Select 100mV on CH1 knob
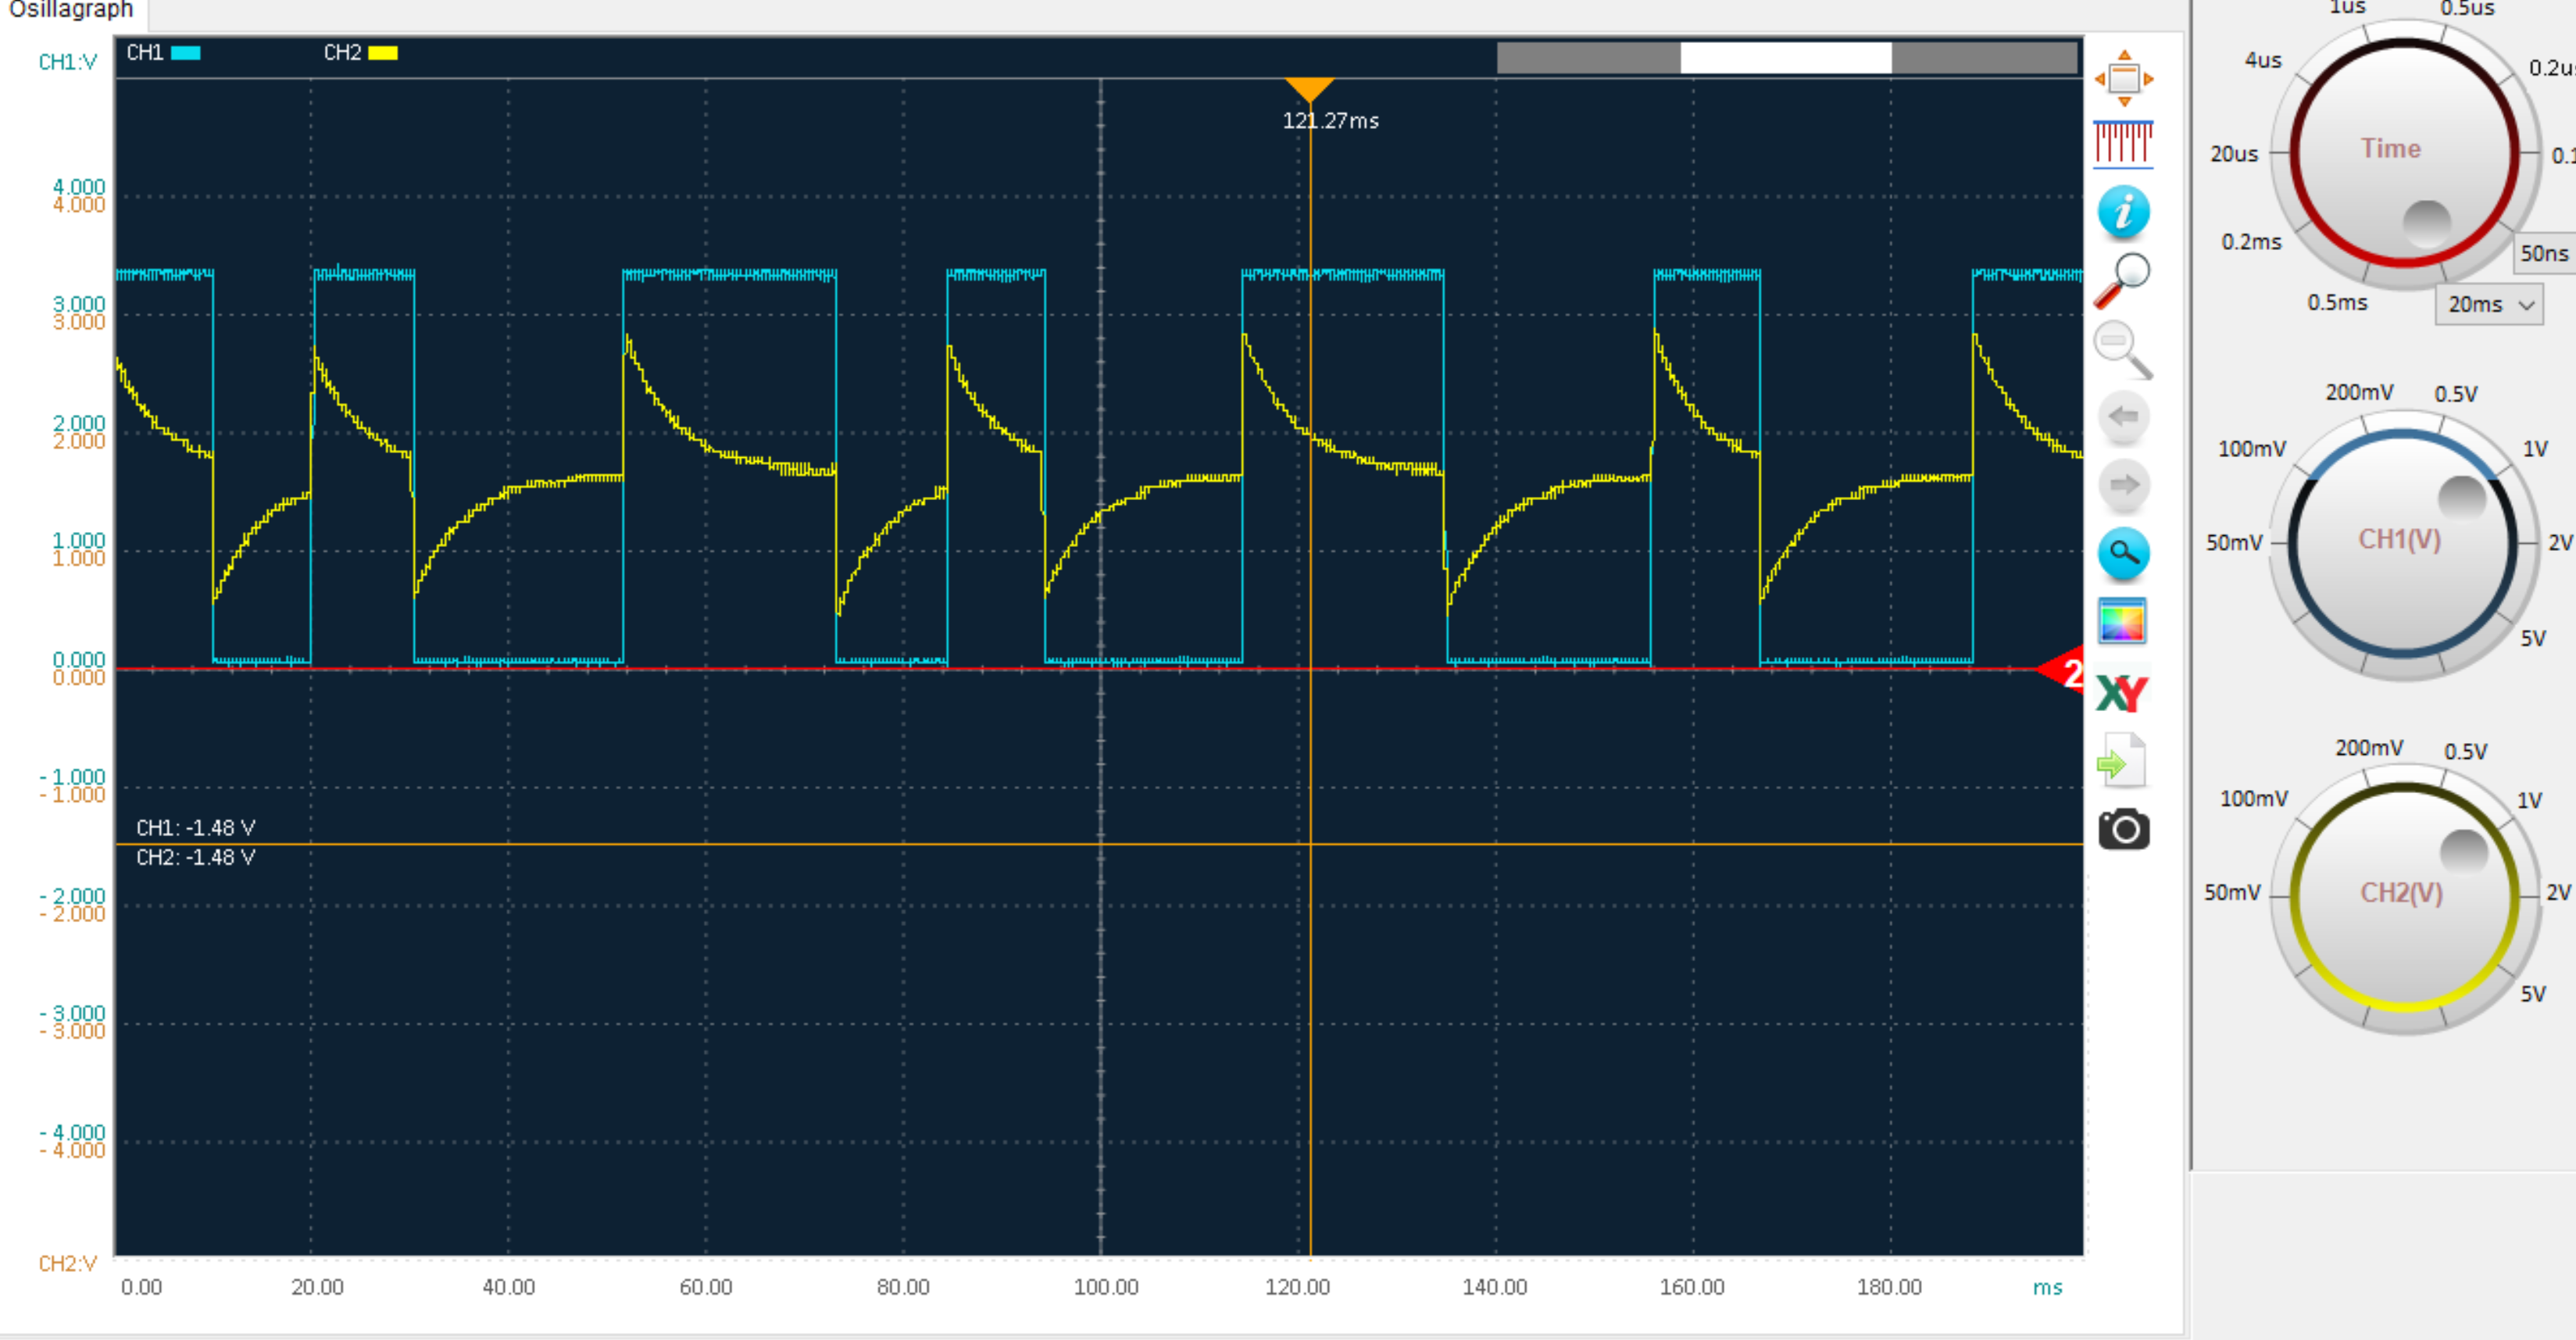The width and height of the screenshot is (2576, 1340). click(x=2252, y=449)
